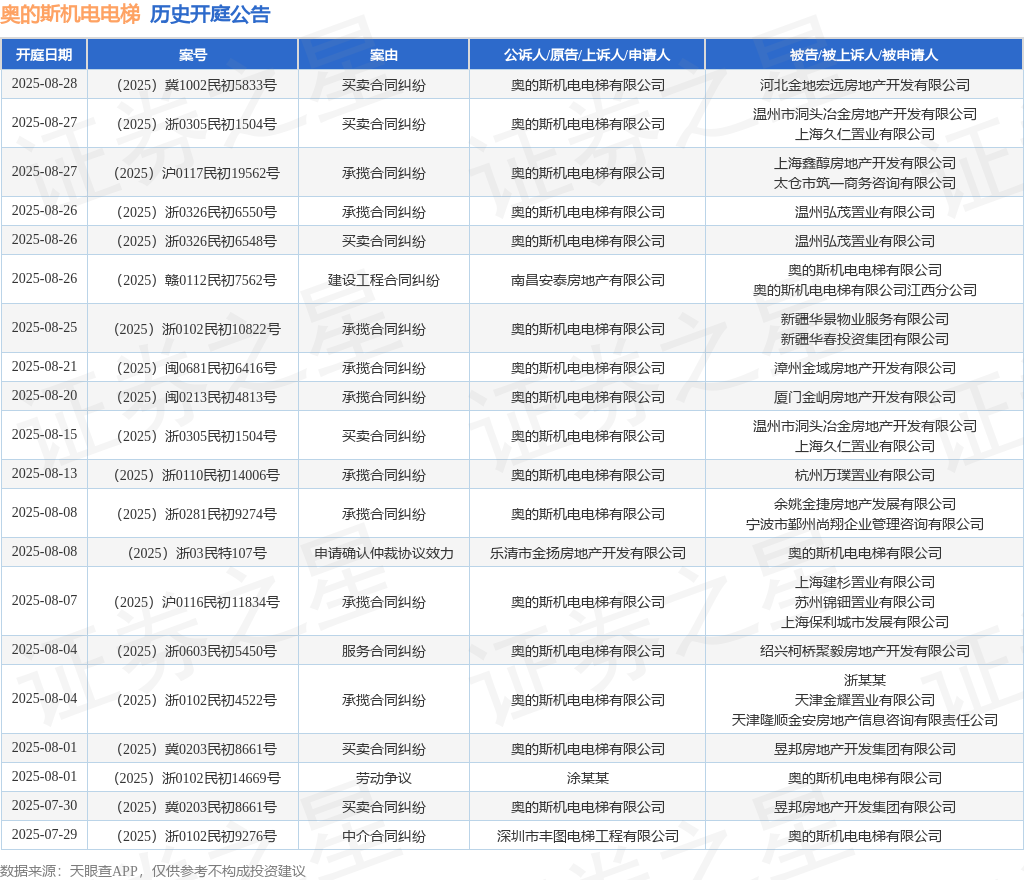This screenshot has height=880, width=1024.
Task: Click defendant 新疆华景物业服务有限公司
Action: tap(865, 319)
